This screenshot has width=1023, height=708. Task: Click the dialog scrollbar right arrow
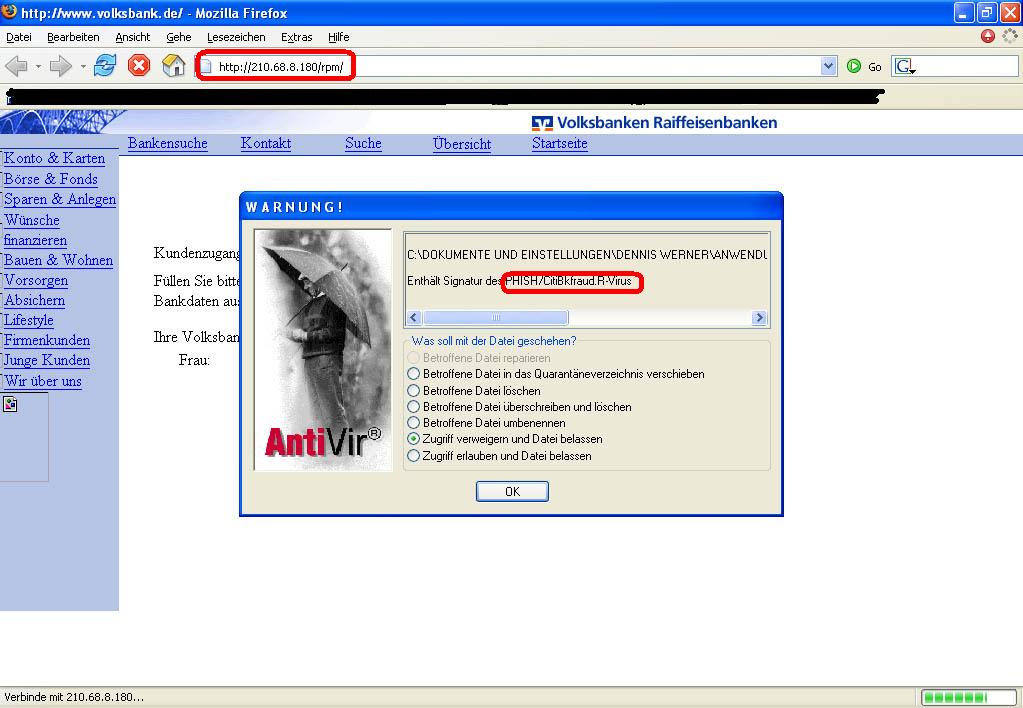tap(759, 318)
